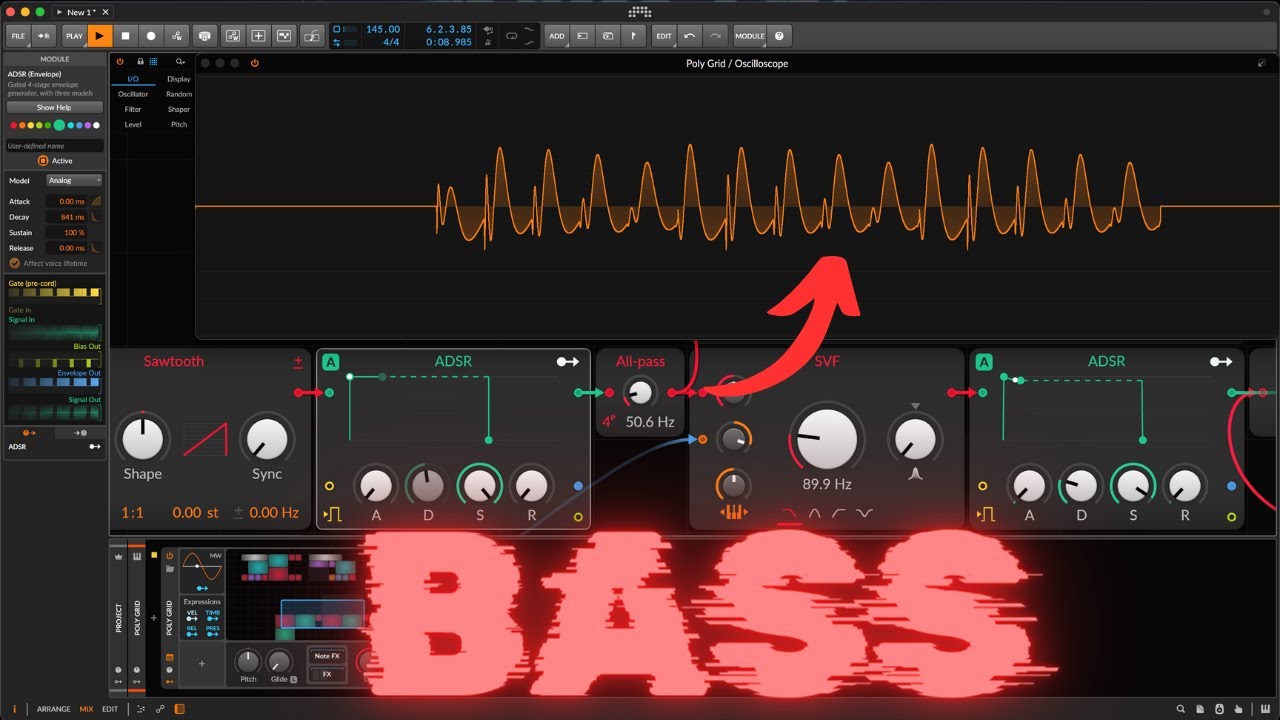Image resolution: width=1280 pixels, height=720 pixels.
Task: Select the Display module category
Action: [179, 78]
